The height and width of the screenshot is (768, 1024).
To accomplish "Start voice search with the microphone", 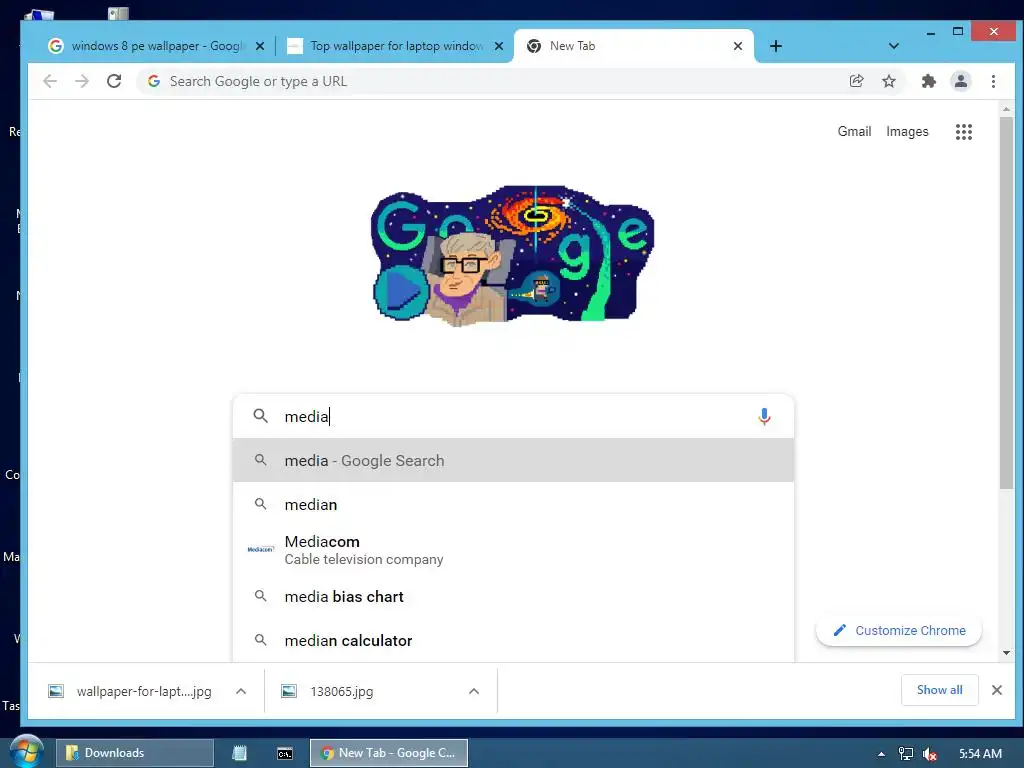I will pos(764,416).
